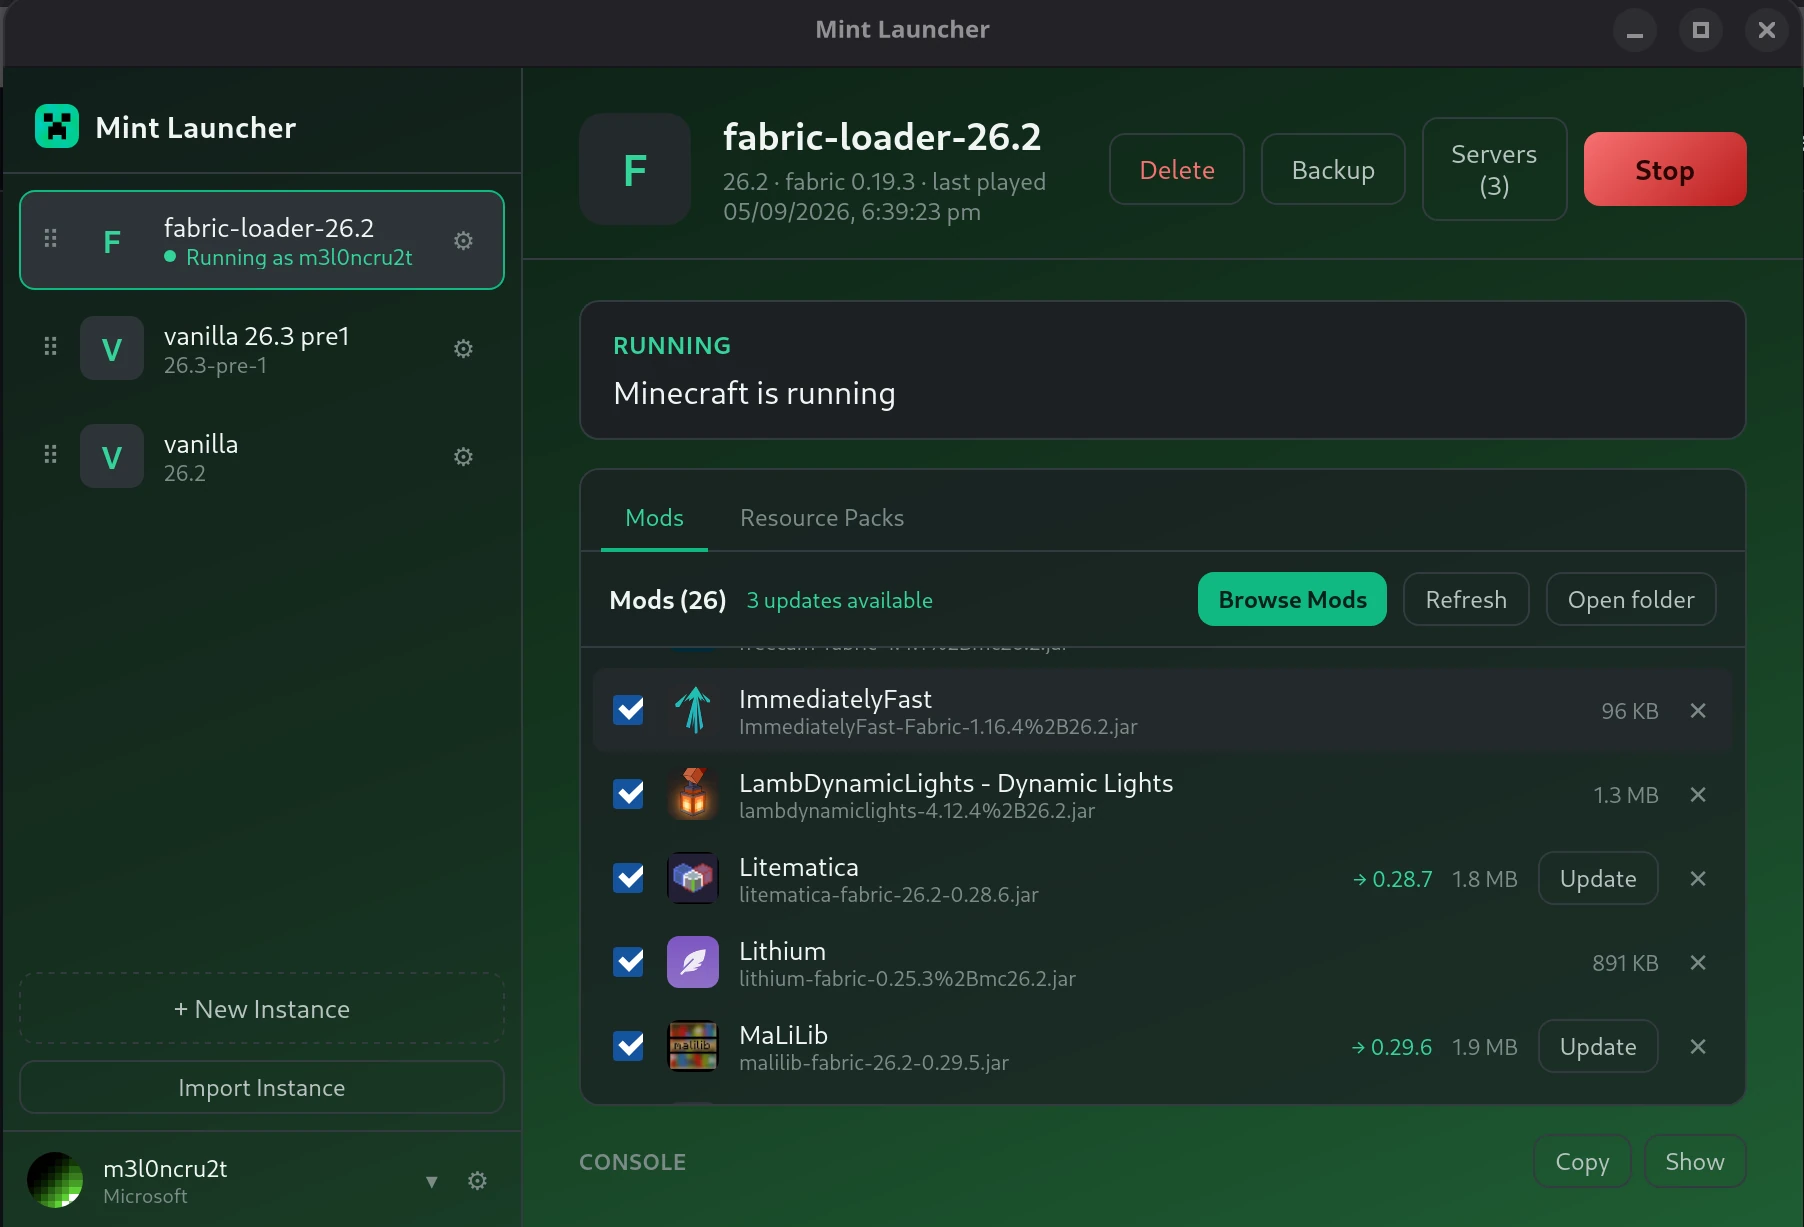Refresh the mods list
The height and width of the screenshot is (1227, 1804).
[1466, 600]
